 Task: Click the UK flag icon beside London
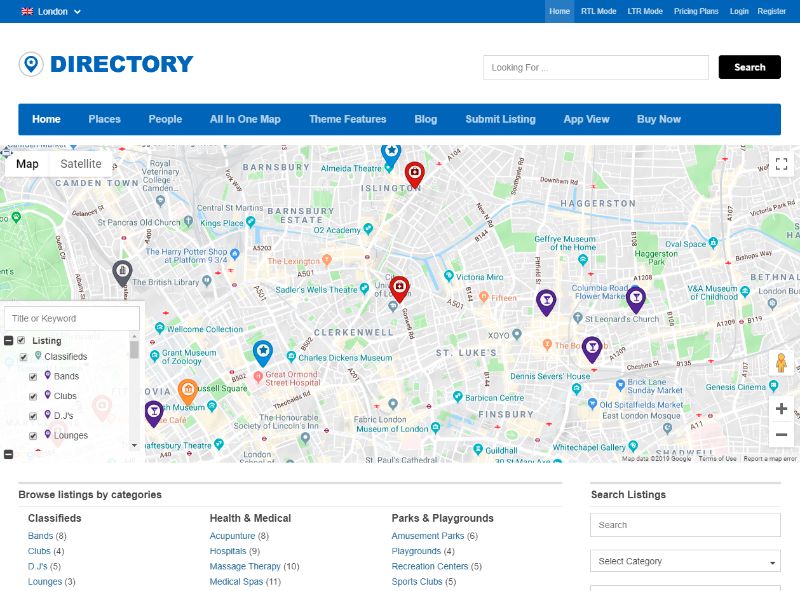27,11
